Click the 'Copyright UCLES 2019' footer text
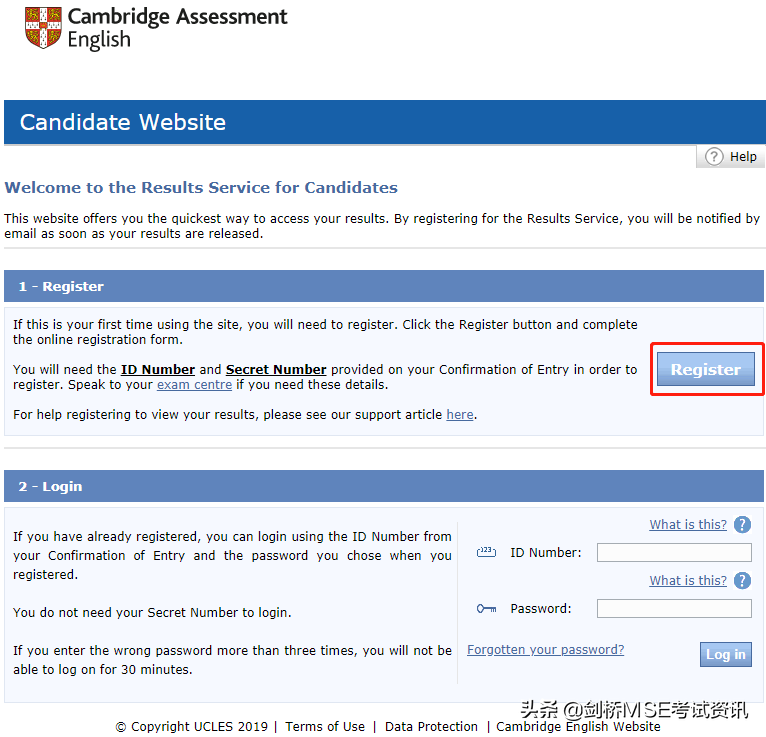766x737 pixels. point(192,727)
